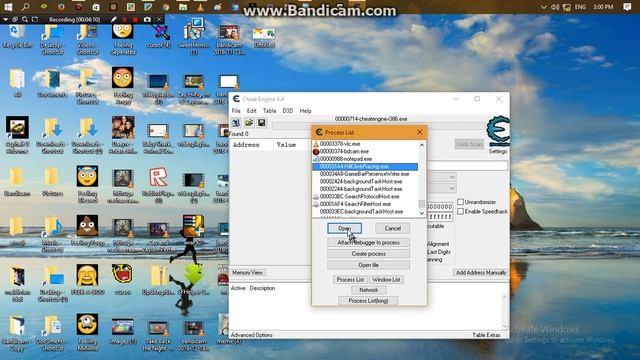Screen dimensions: 640x360
Task: Click the VLC cone icon in taskbar
Action: [200, 7]
